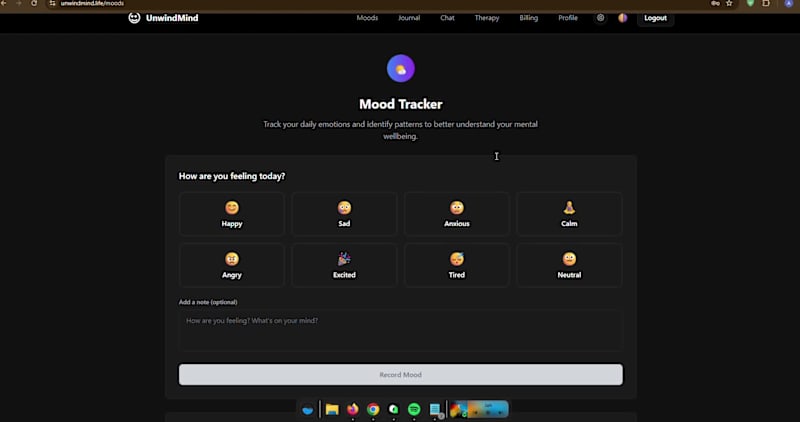Click the UnwindMind smiley logo

134,18
